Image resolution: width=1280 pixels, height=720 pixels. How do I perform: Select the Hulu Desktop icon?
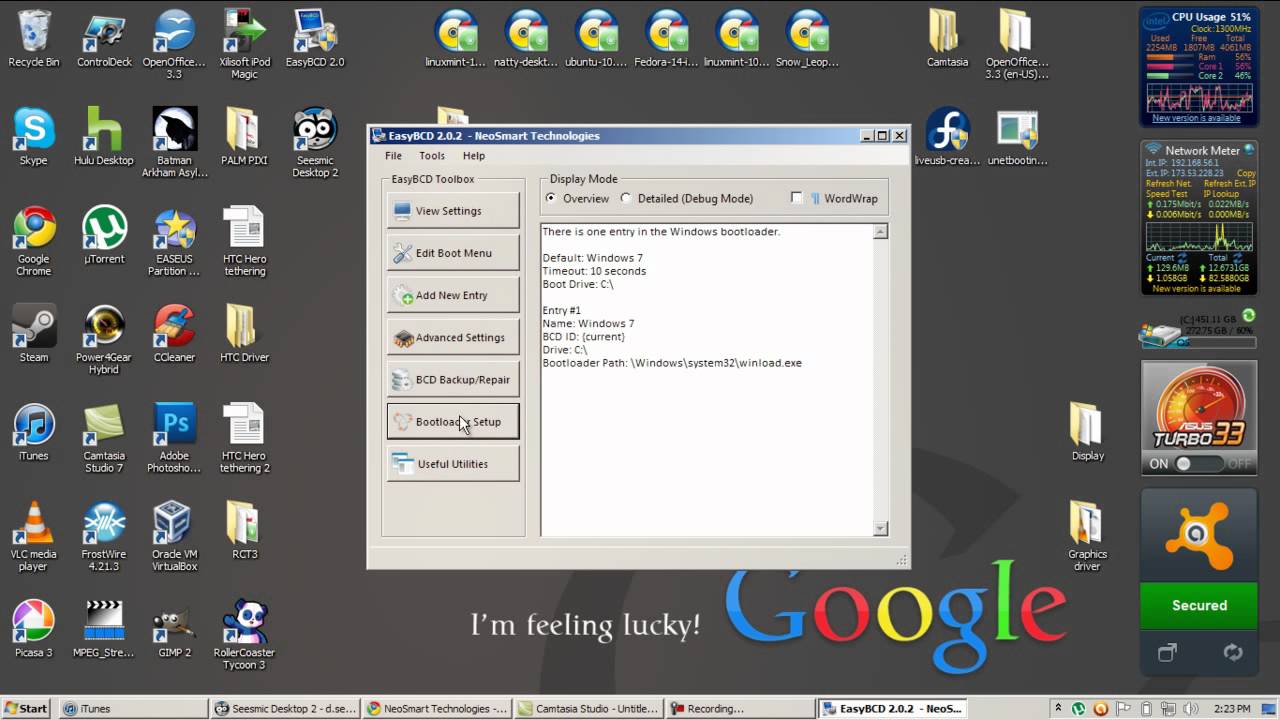[x=104, y=136]
